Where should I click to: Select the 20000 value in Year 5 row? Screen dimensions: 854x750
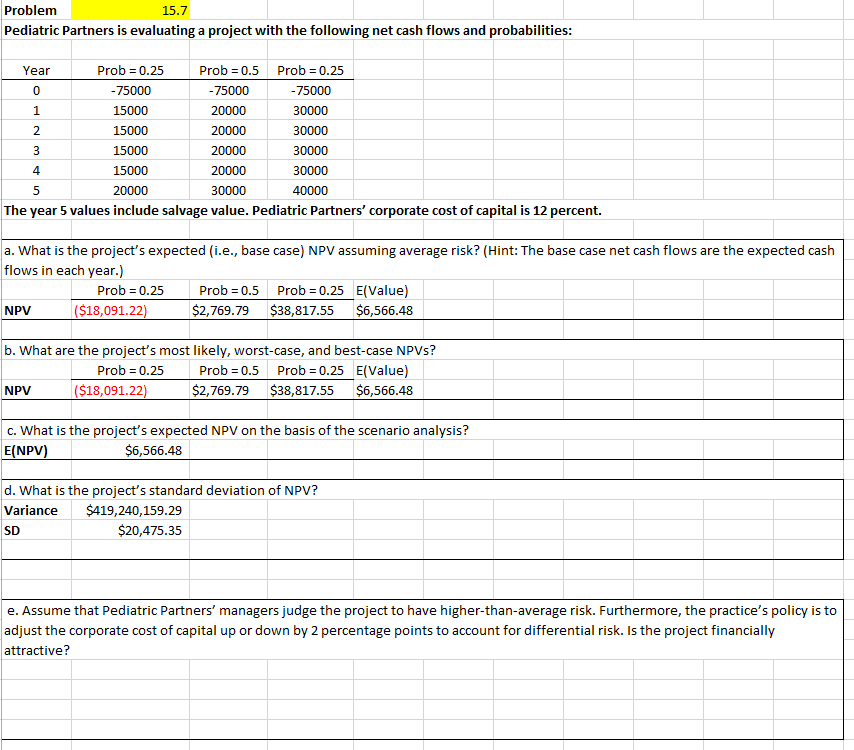click(130, 191)
